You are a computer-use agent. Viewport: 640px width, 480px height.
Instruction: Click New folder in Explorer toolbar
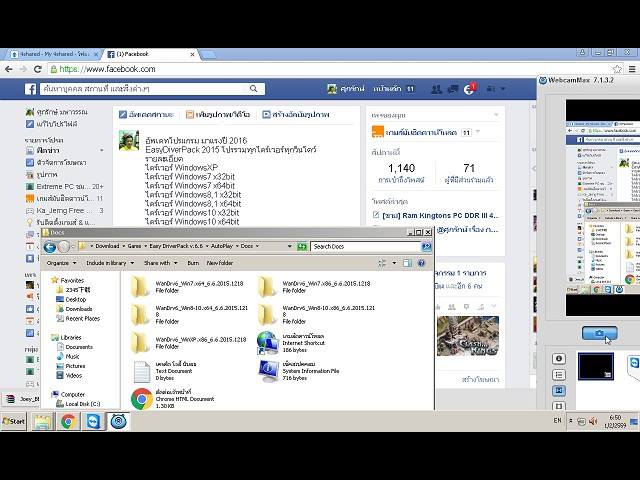(x=220, y=263)
